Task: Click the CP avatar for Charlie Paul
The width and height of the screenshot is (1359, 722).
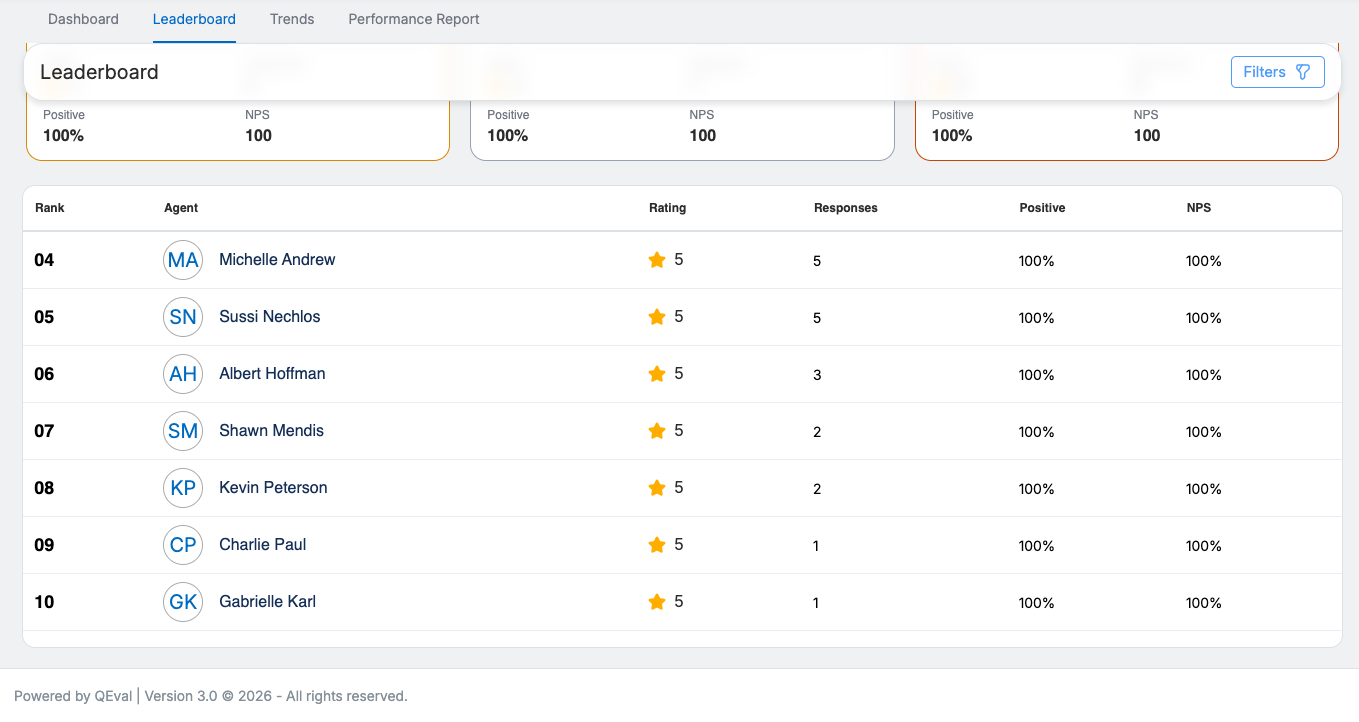Action: point(183,545)
